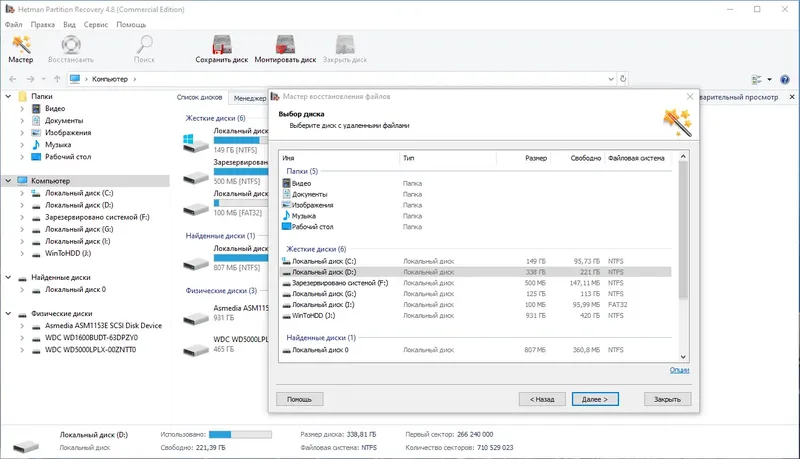Click the Далее button
Screen dimensions: 800x459
595,399
